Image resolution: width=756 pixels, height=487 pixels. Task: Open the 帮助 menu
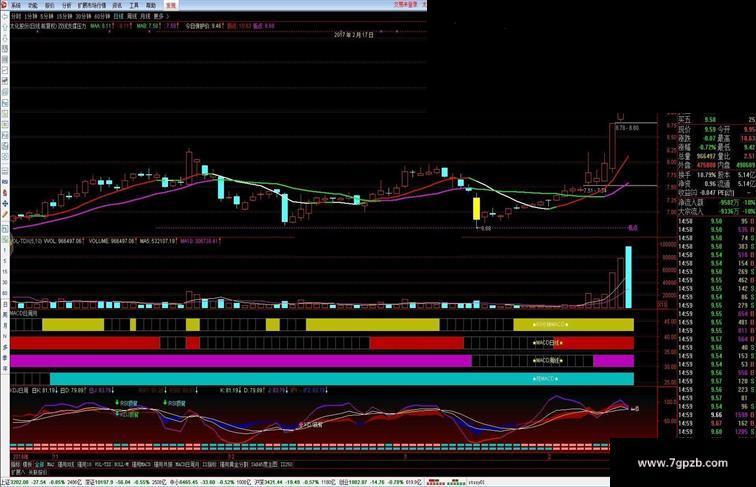pyautogui.click(x=151, y=5)
